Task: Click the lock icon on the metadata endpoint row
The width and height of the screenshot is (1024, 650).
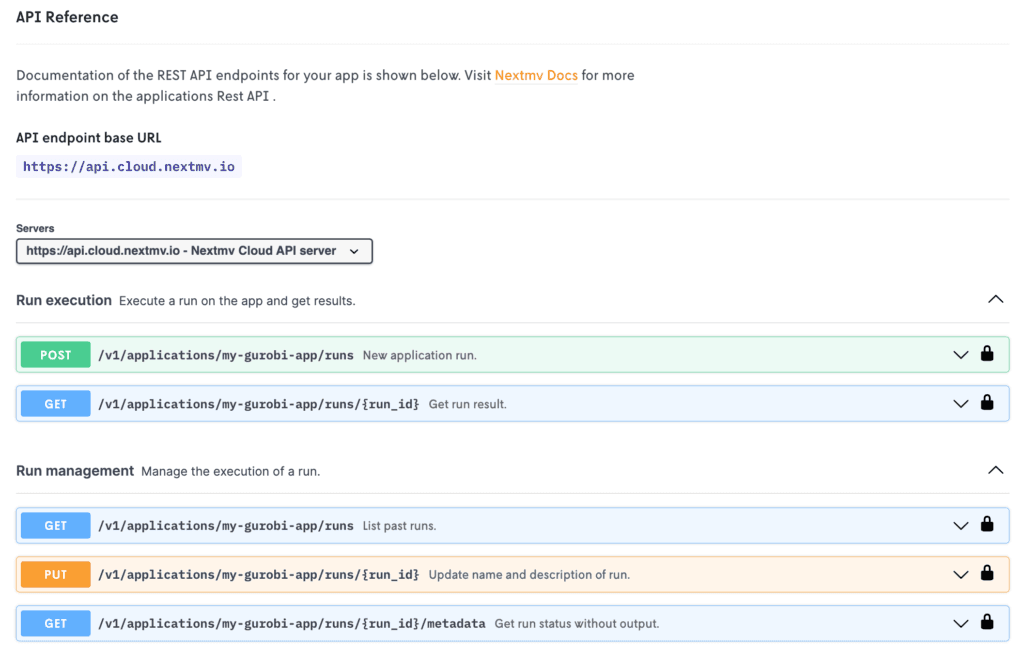Action: [987, 622]
